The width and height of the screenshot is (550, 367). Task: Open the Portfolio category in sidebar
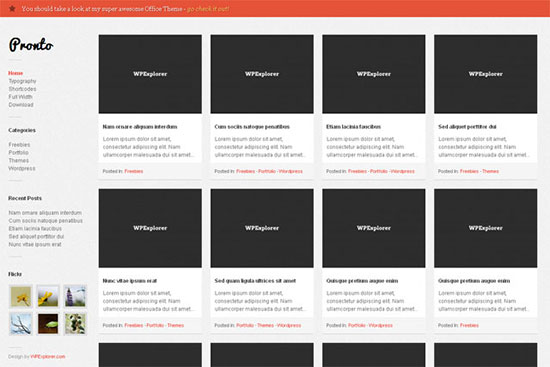[x=19, y=153]
